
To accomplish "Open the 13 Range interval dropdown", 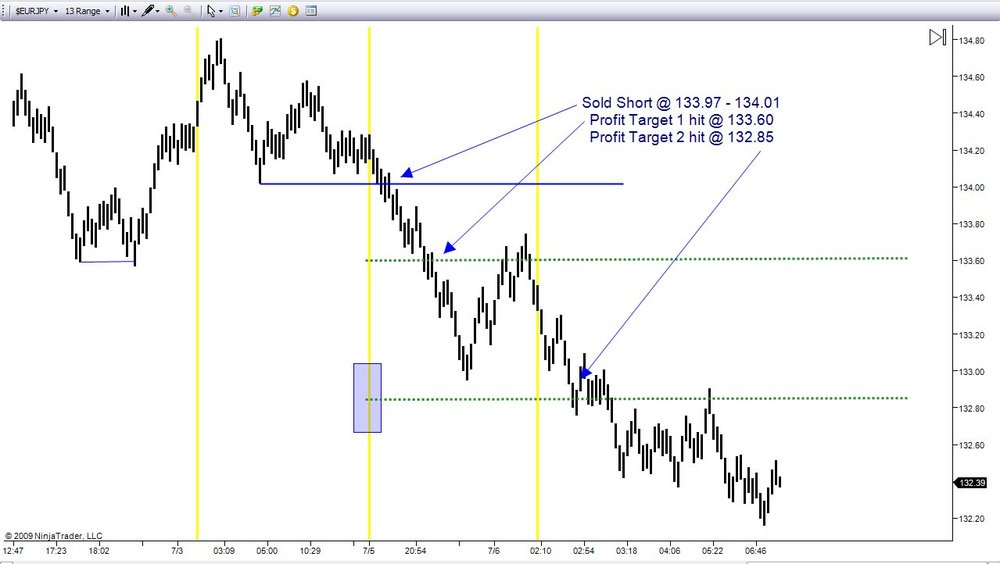I will [87, 11].
